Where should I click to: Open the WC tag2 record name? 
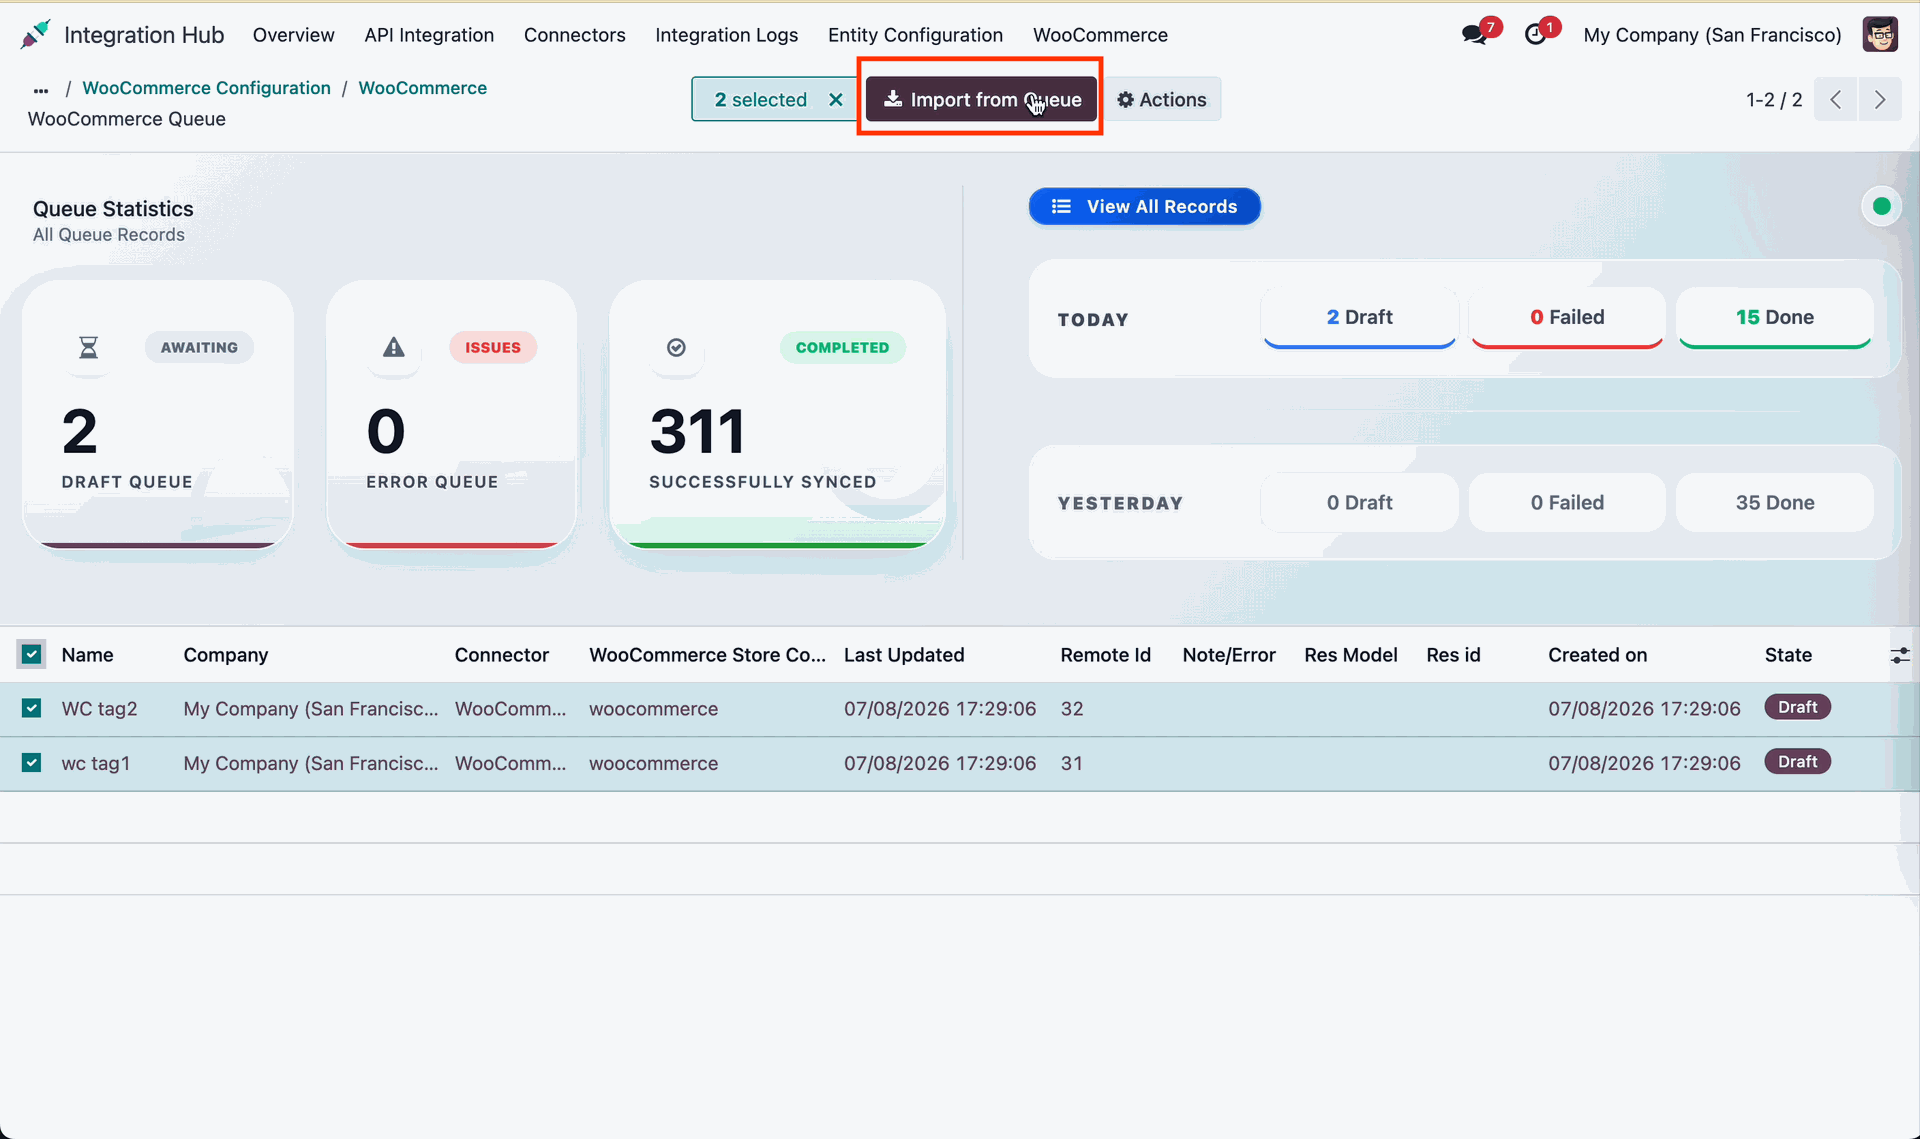tap(99, 709)
